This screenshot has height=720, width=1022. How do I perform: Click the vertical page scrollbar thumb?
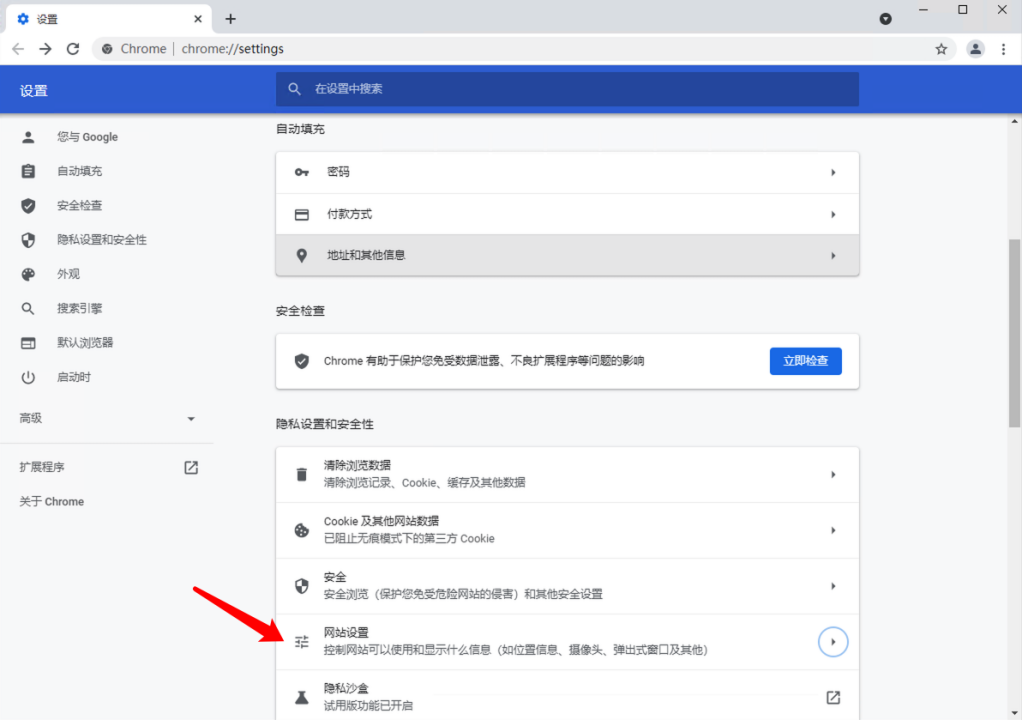point(1014,333)
